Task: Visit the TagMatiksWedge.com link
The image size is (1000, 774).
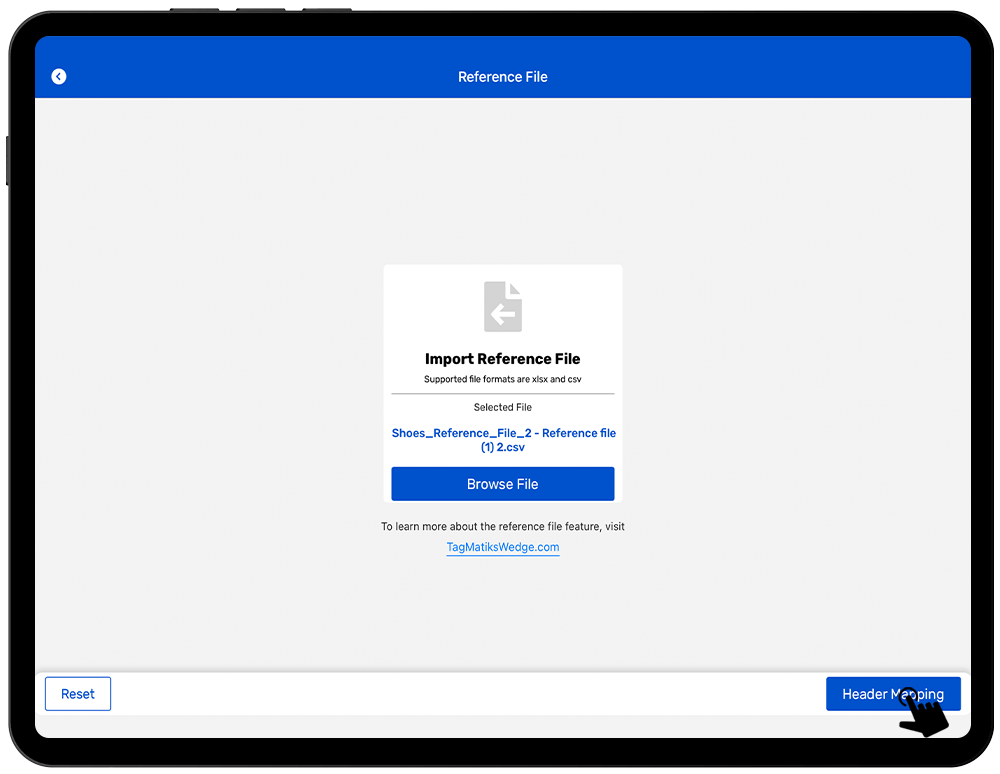Action: click(x=503, y=547)
